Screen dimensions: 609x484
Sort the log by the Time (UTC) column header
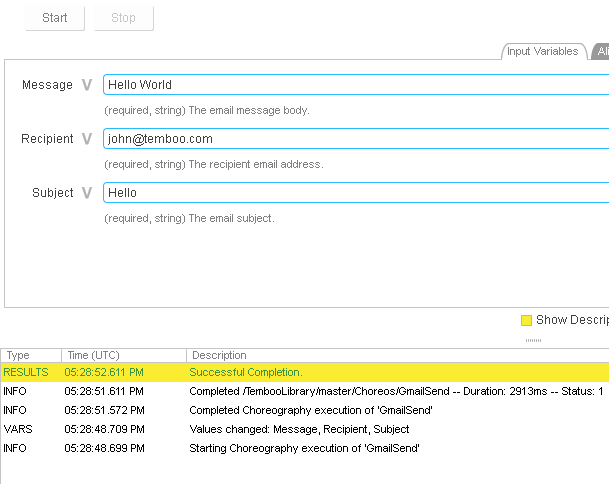[124, 355]
